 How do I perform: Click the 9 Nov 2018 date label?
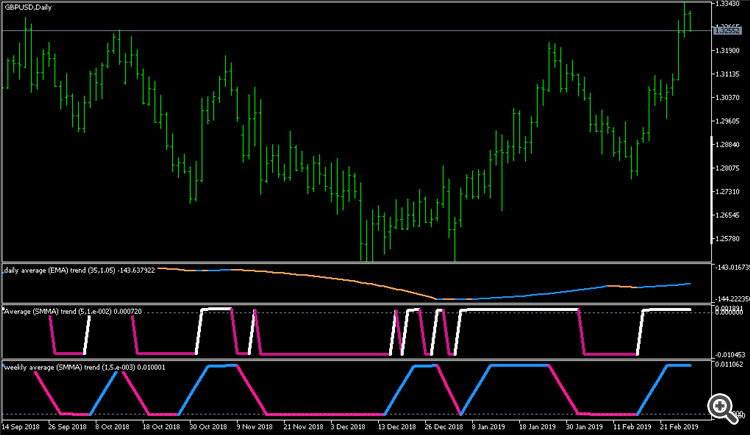(254, 426)
